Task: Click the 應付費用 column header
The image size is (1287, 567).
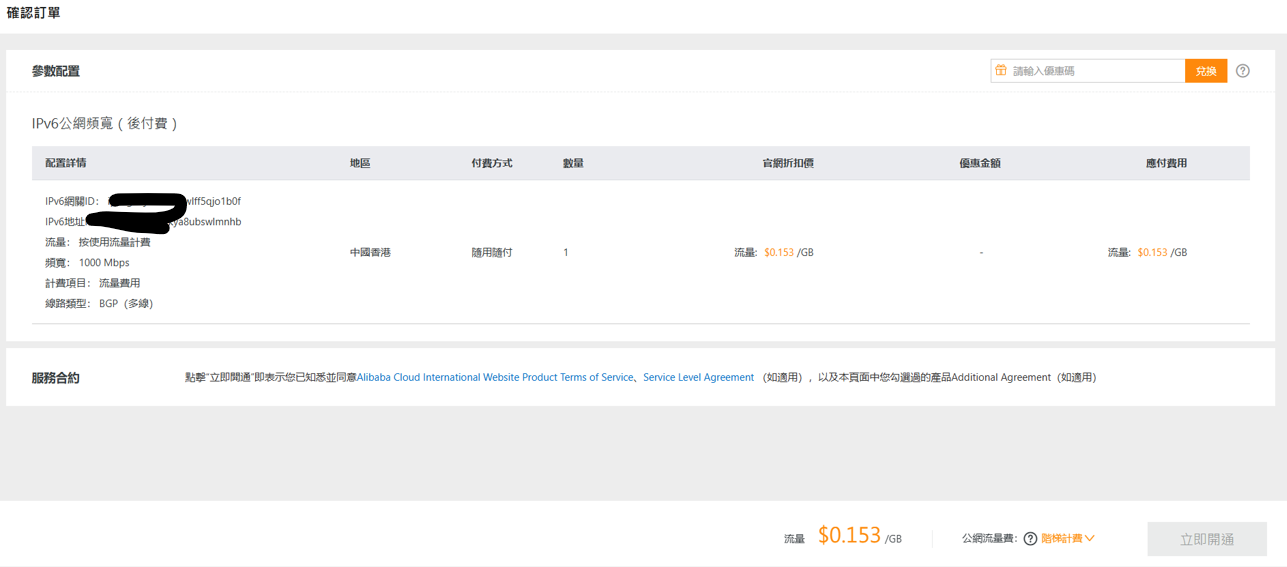Action: 1166,163
